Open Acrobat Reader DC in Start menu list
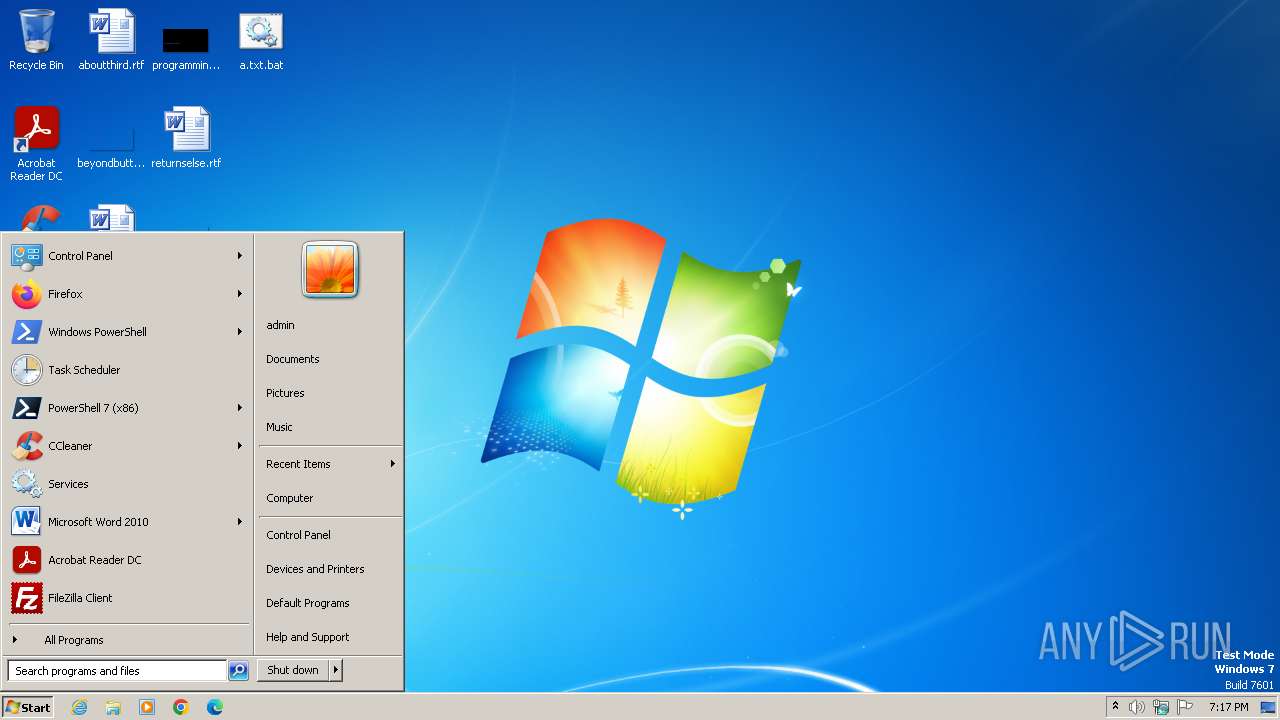The image size is (1280, 720). (127, 560)
